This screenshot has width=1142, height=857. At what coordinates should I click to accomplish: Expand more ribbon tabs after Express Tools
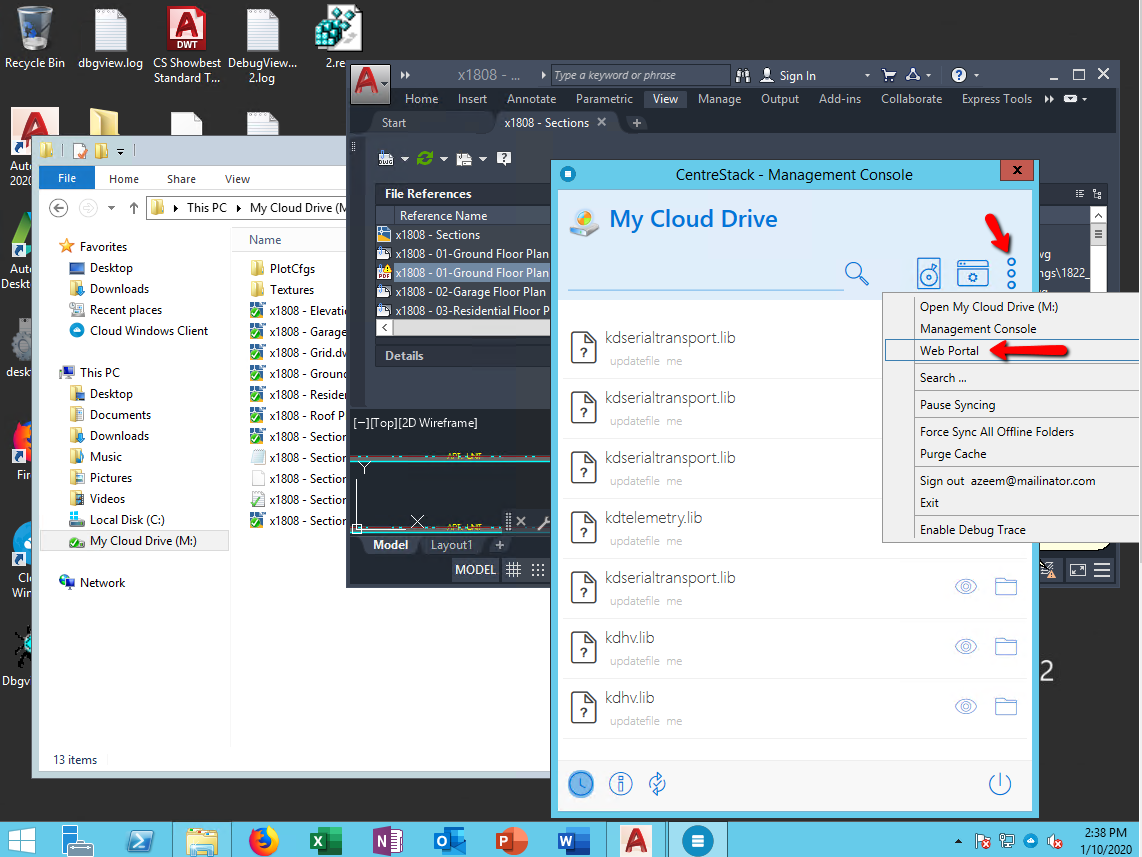[1049, 99]
